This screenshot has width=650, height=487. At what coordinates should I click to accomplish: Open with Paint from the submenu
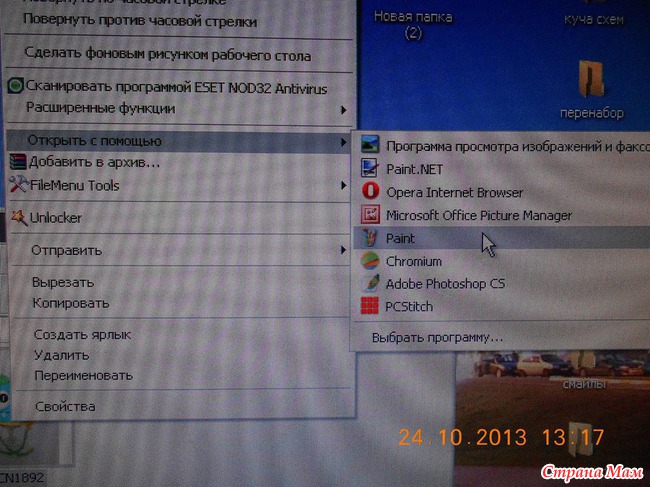click(x=401, y=239)
